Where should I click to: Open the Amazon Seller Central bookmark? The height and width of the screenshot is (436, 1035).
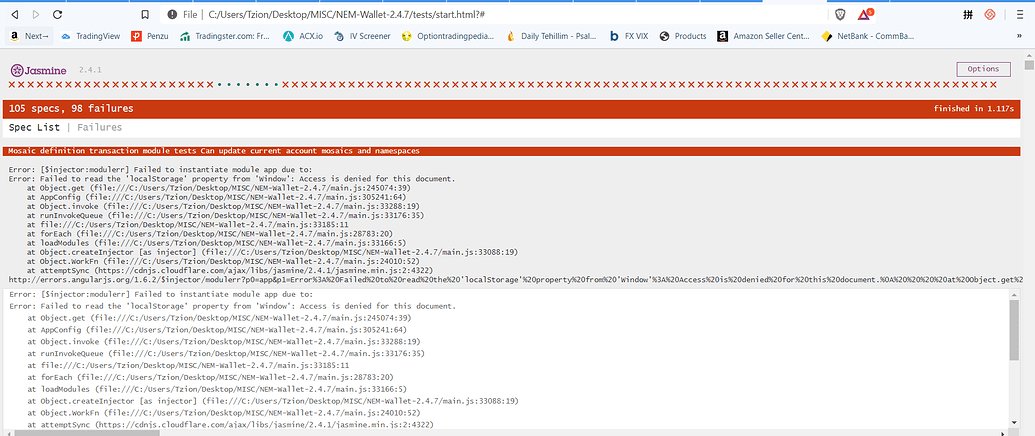(763, 36)
